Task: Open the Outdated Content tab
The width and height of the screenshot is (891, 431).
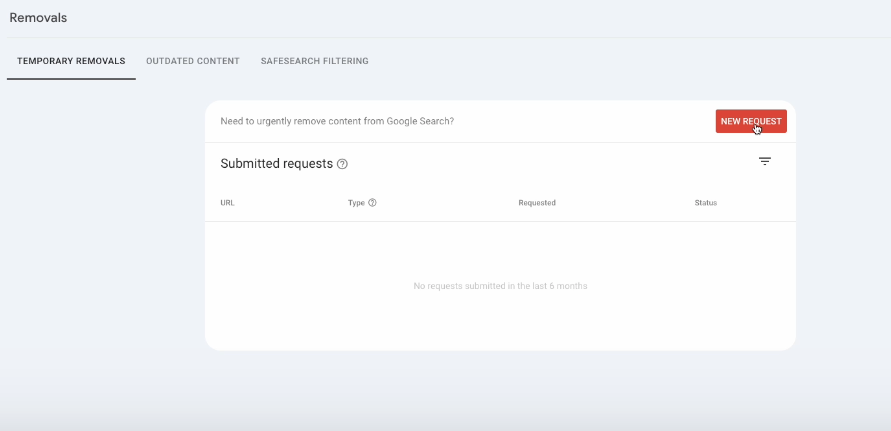Action: (193, 61)
